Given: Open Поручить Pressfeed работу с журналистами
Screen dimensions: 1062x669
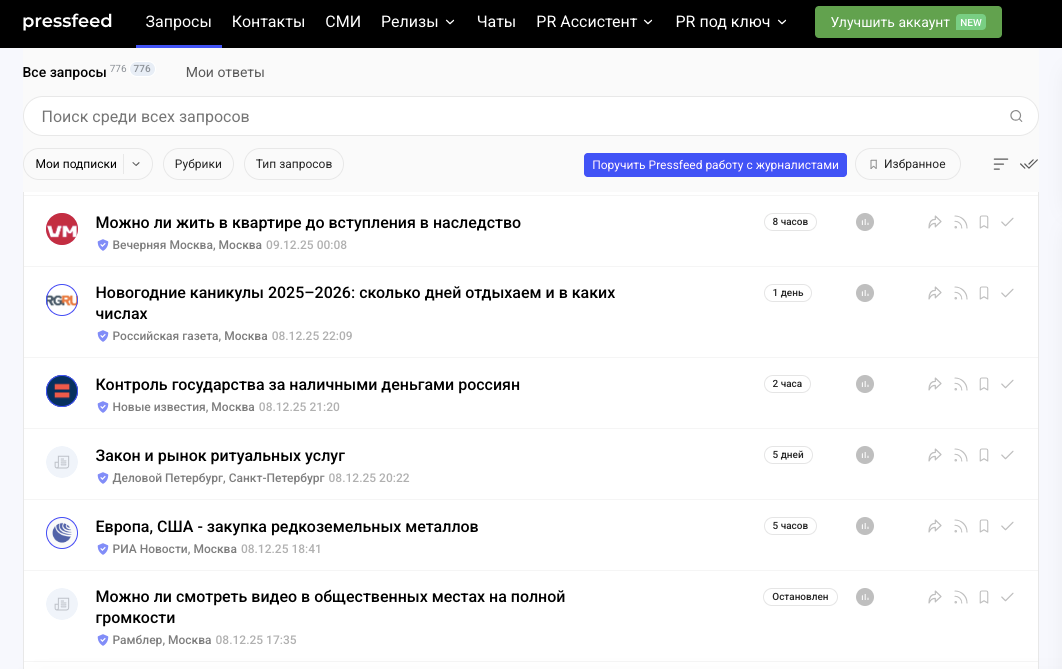Looking at the screenshot, I should 714,164.
